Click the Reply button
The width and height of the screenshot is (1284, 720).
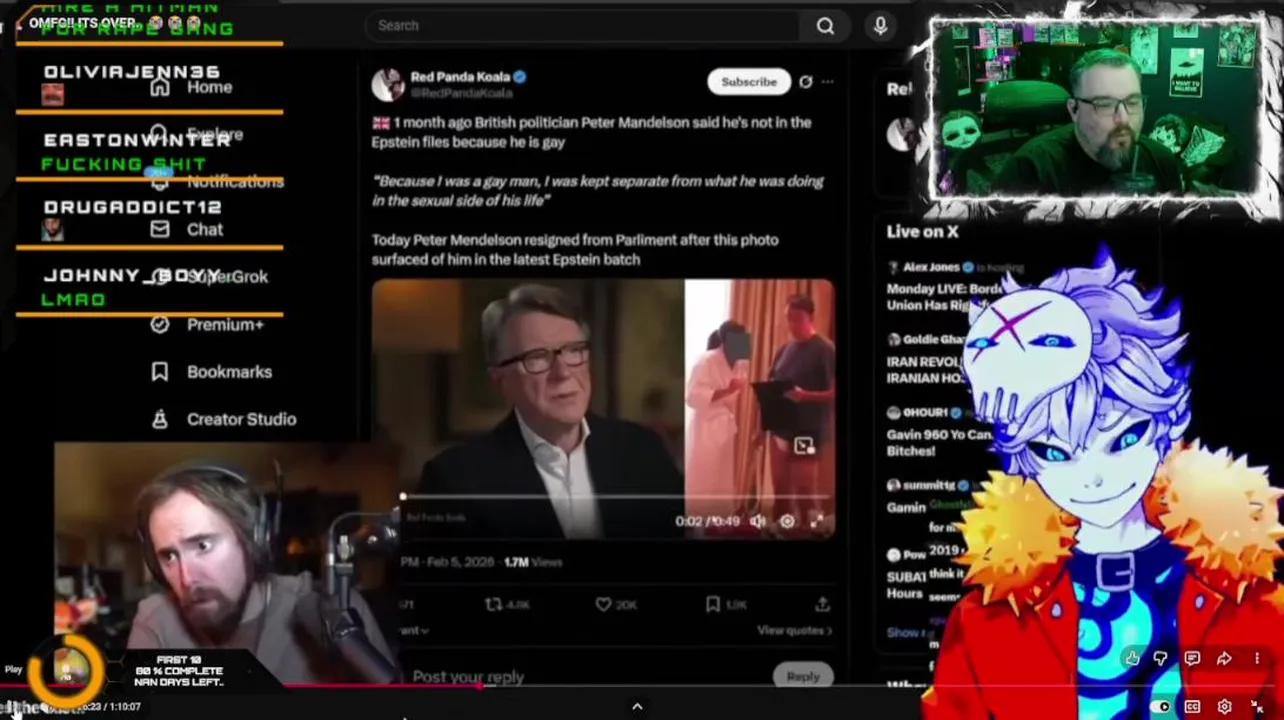coord(803,677)
